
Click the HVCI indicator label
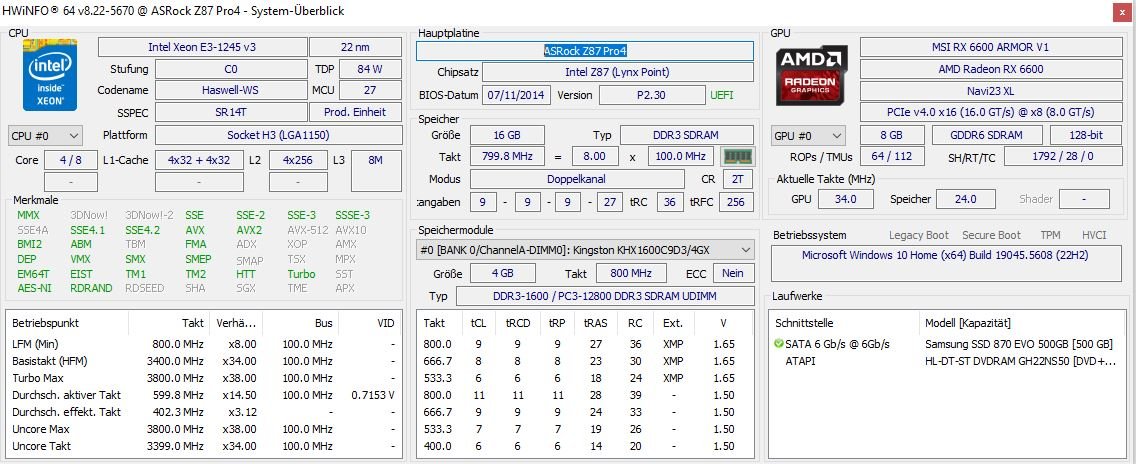1093,235
